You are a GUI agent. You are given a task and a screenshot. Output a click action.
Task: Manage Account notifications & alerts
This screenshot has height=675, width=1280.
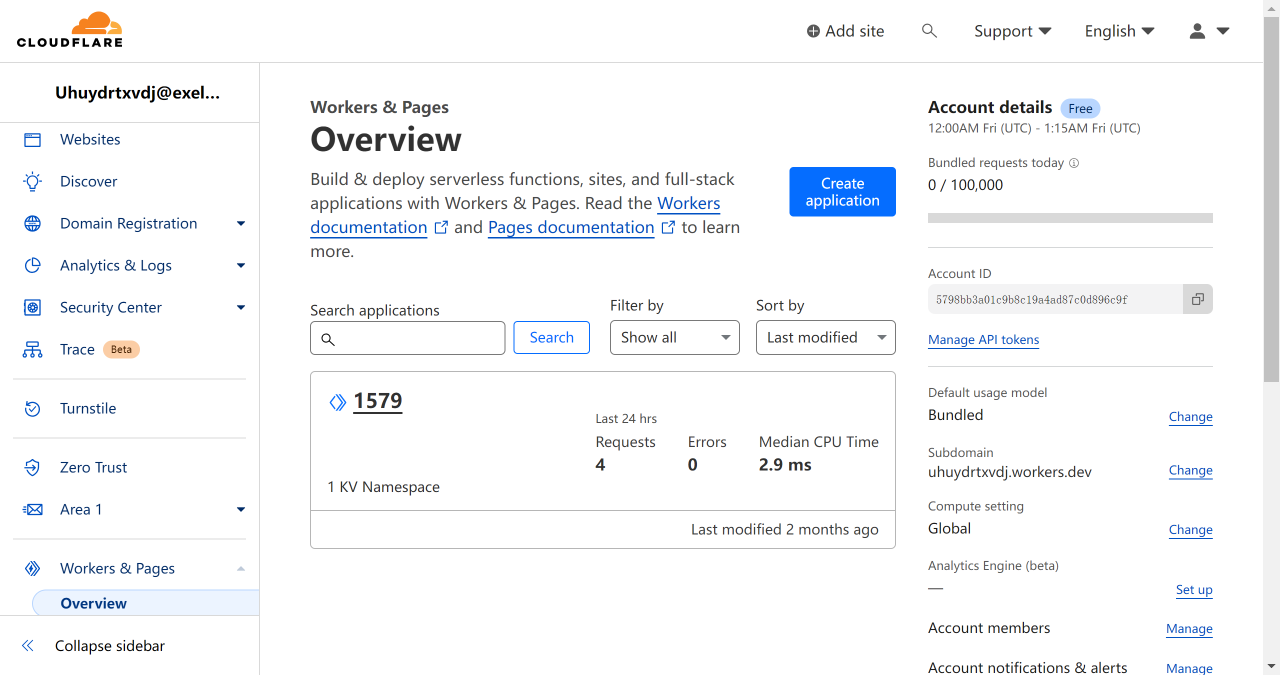1189,668
